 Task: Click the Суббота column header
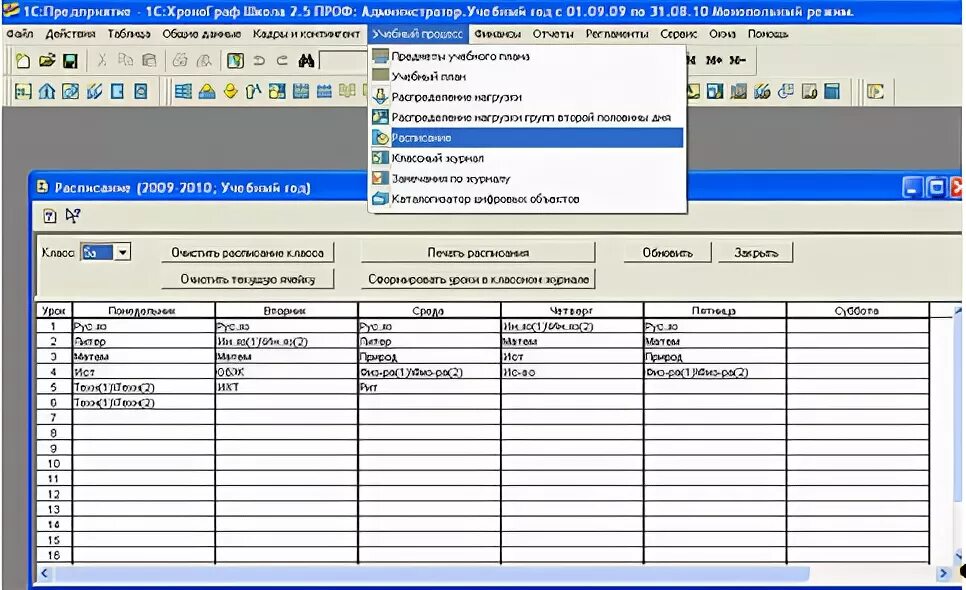858,310
